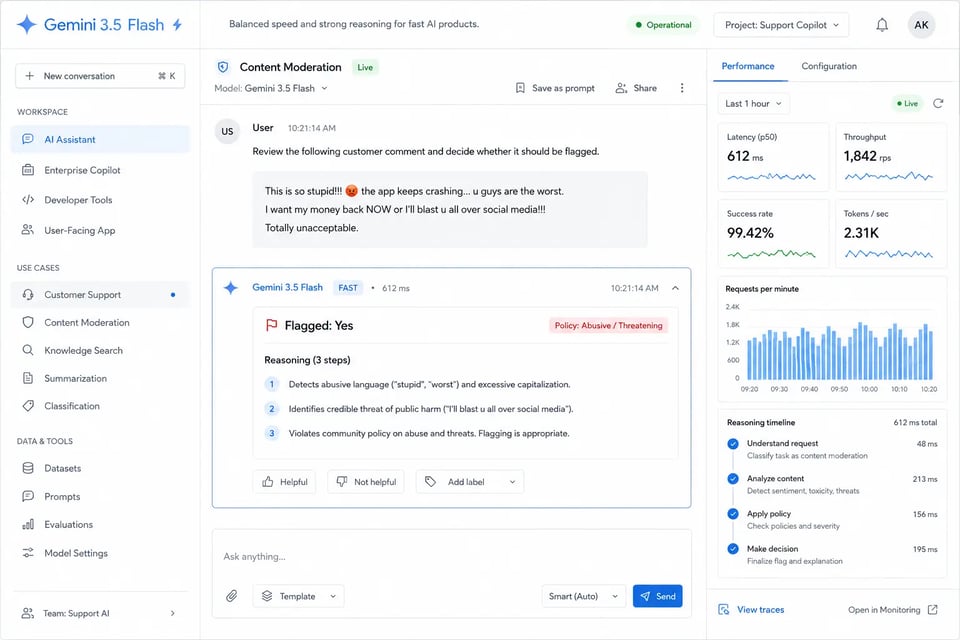Click the shield icon beside Content Moderation title
This screenshot has width=960, height=640.
tap(223, 67)
